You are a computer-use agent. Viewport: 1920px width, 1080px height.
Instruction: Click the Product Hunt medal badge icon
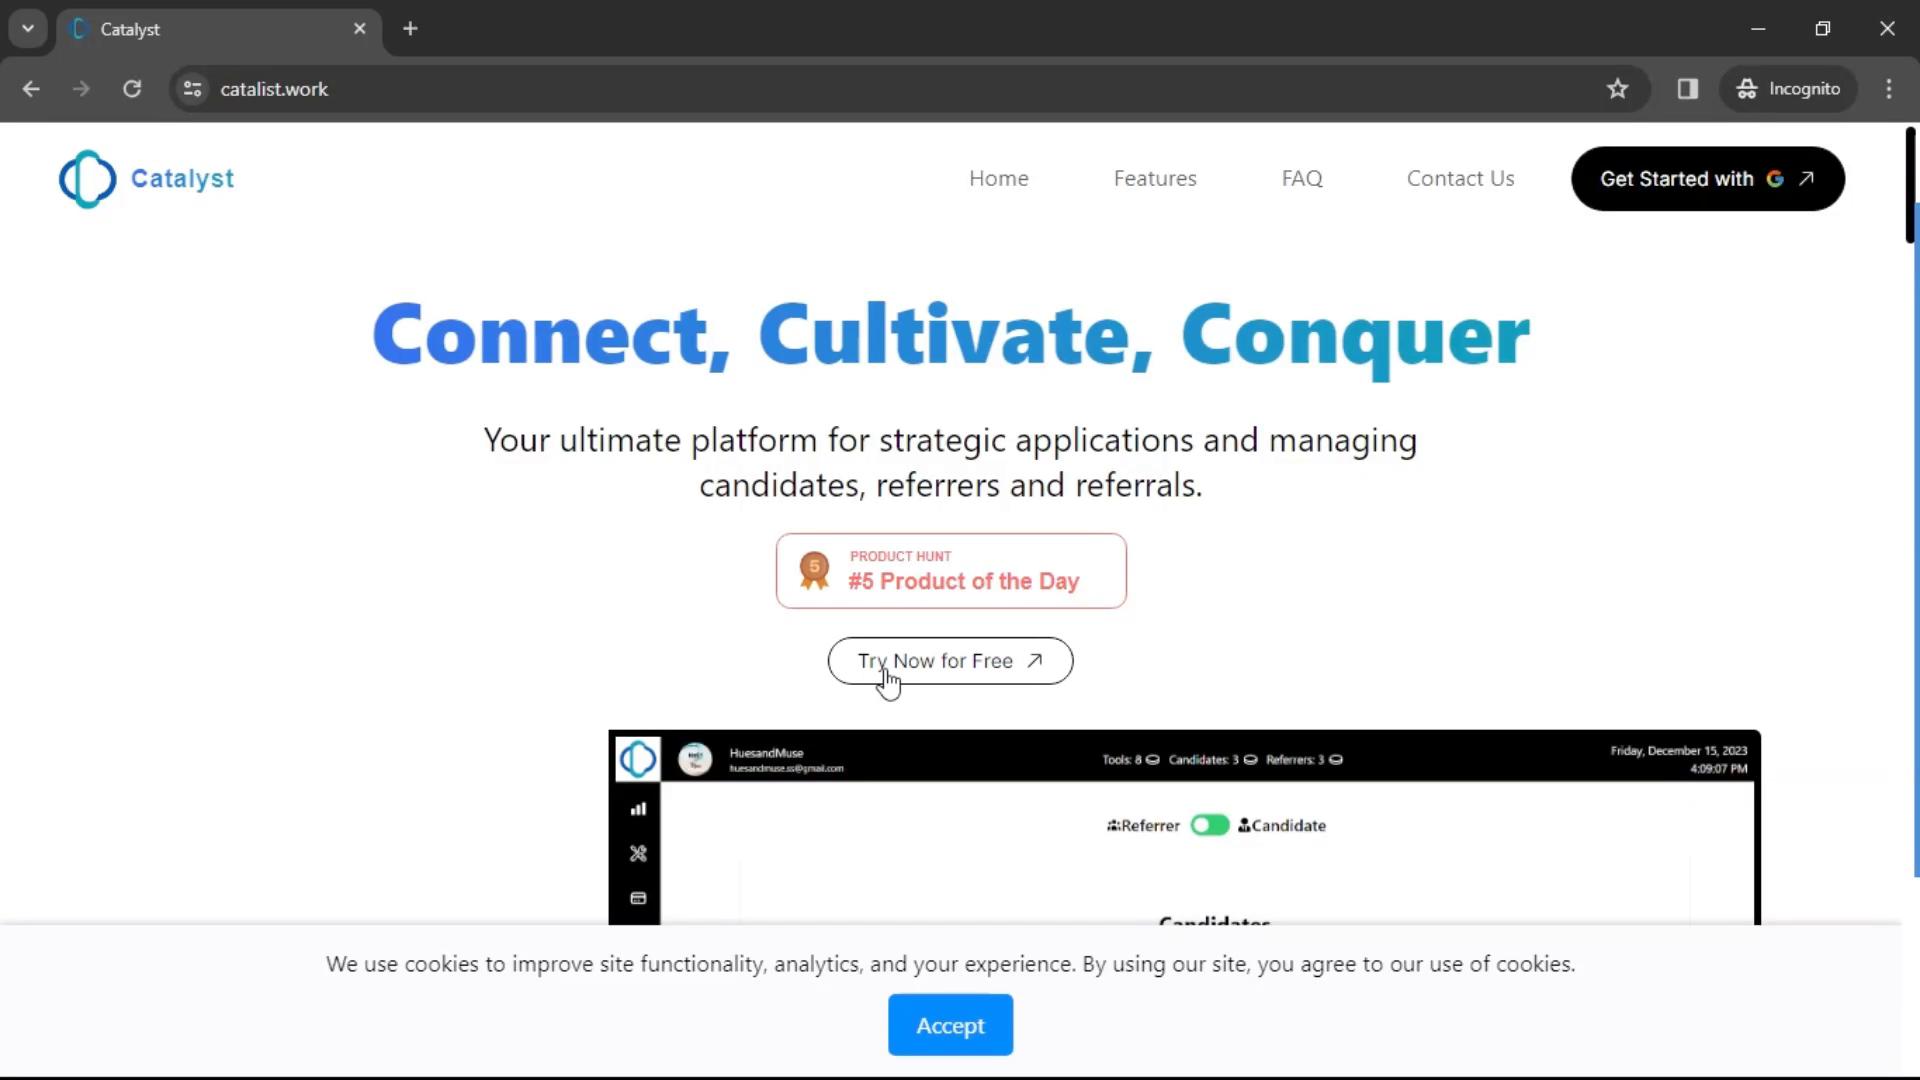click(x=814, y=570)
